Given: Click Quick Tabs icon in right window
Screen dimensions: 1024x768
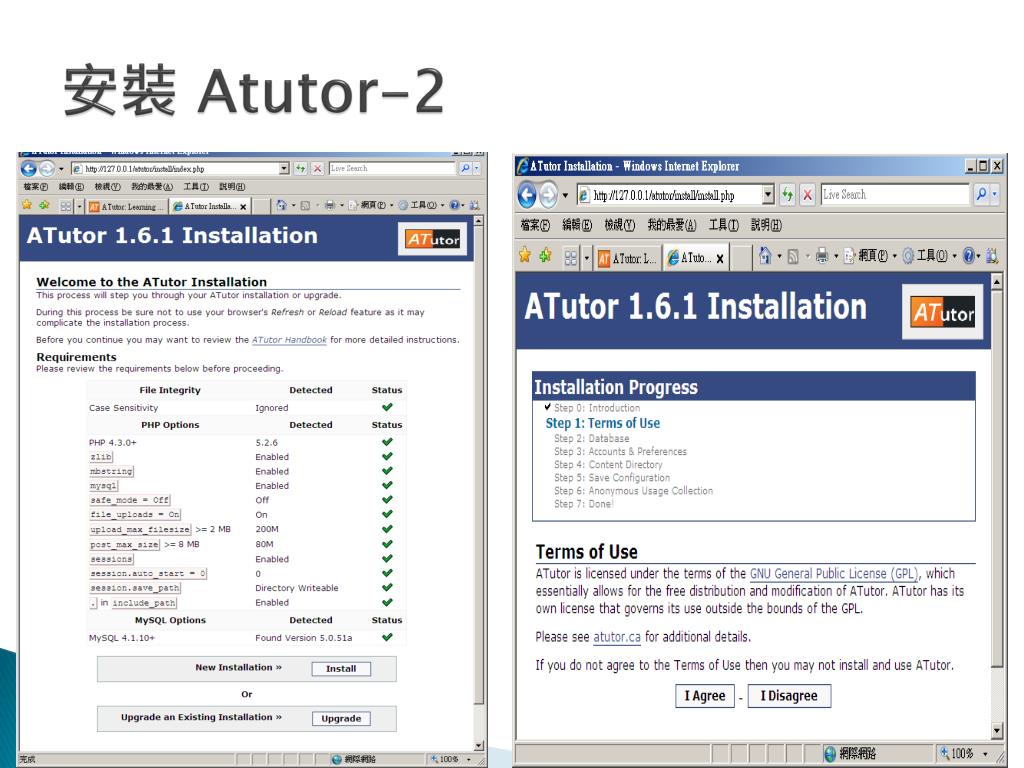Looking at the screenshot, I should [571, 258].
